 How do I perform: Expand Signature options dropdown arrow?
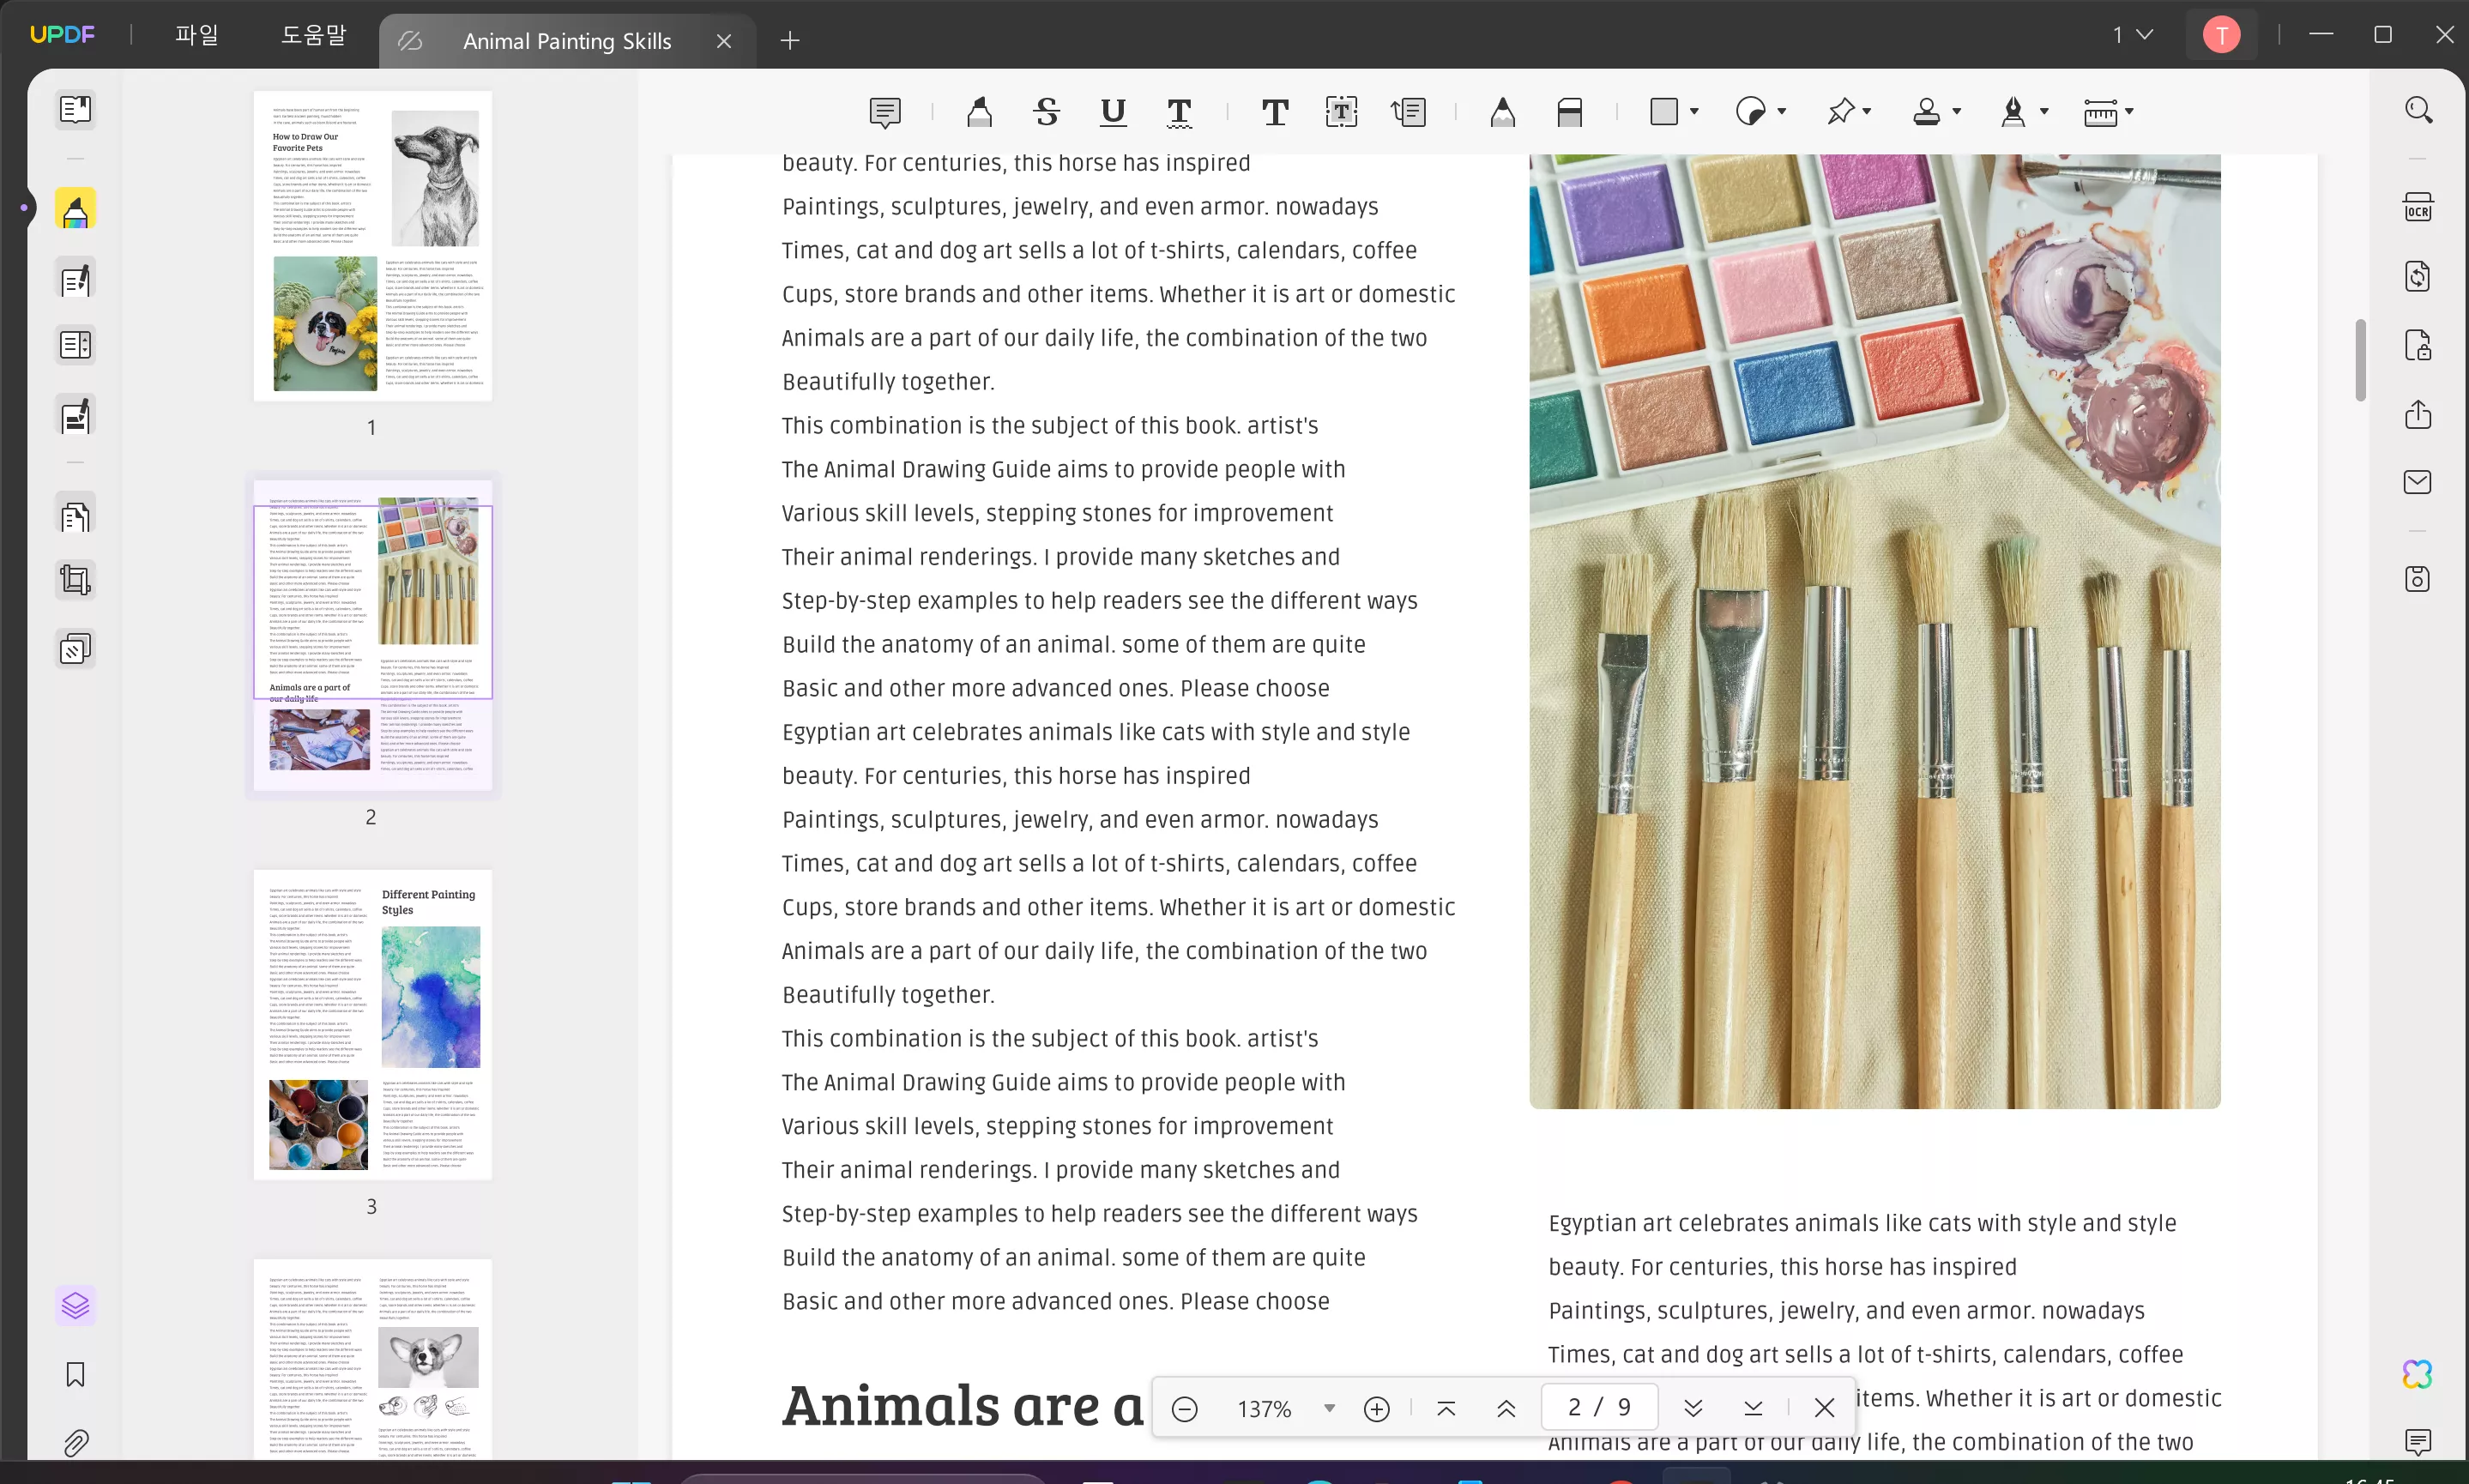(x=2044, y=111)
